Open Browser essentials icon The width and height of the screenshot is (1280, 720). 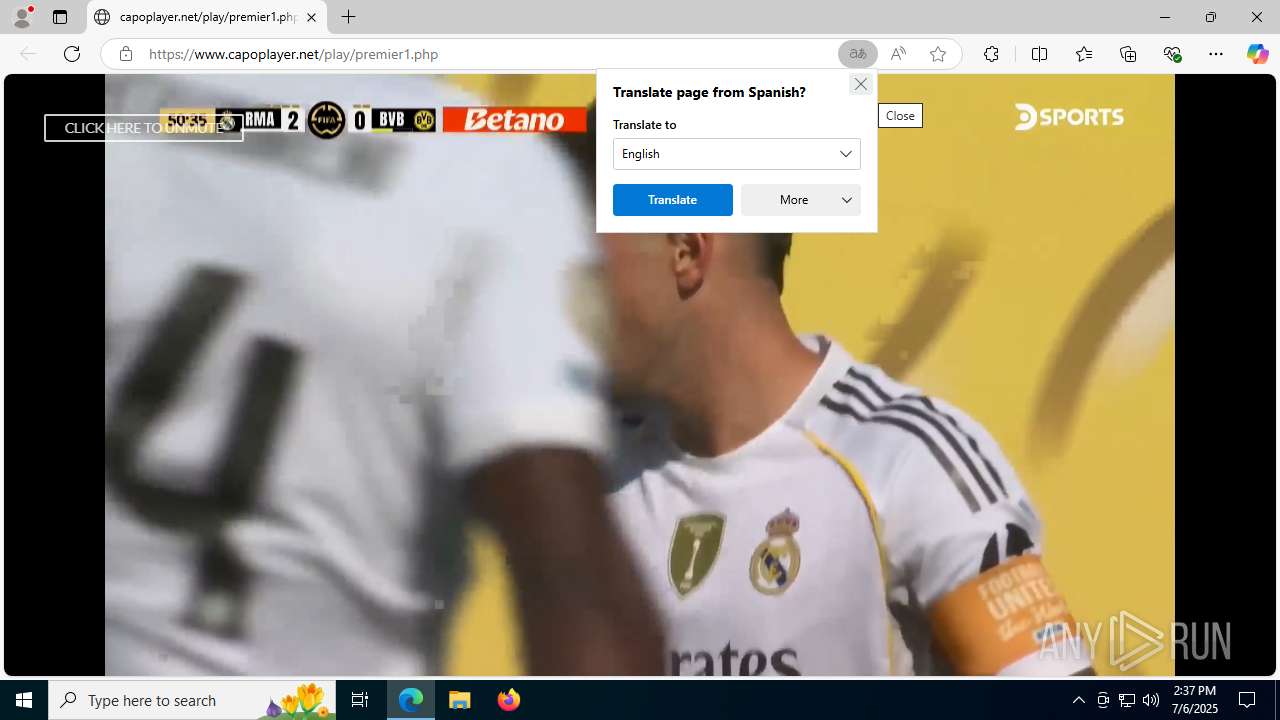click(1173, 54)
